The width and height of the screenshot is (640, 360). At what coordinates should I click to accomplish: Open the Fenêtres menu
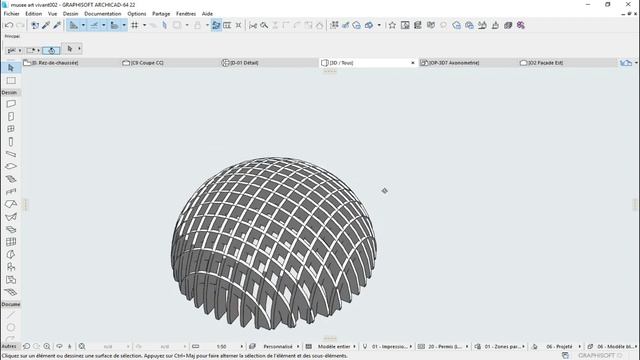[x=186, y=13]
